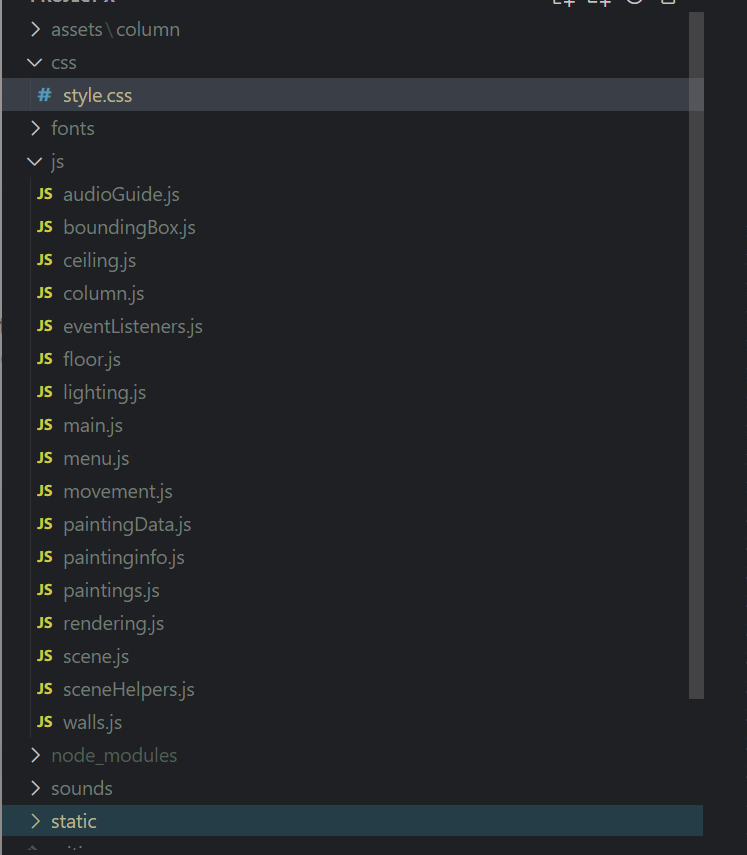Click the JS icon next to audioGuide.js
Viewport: 747px width, 855px height.
(x=45, y=193)
